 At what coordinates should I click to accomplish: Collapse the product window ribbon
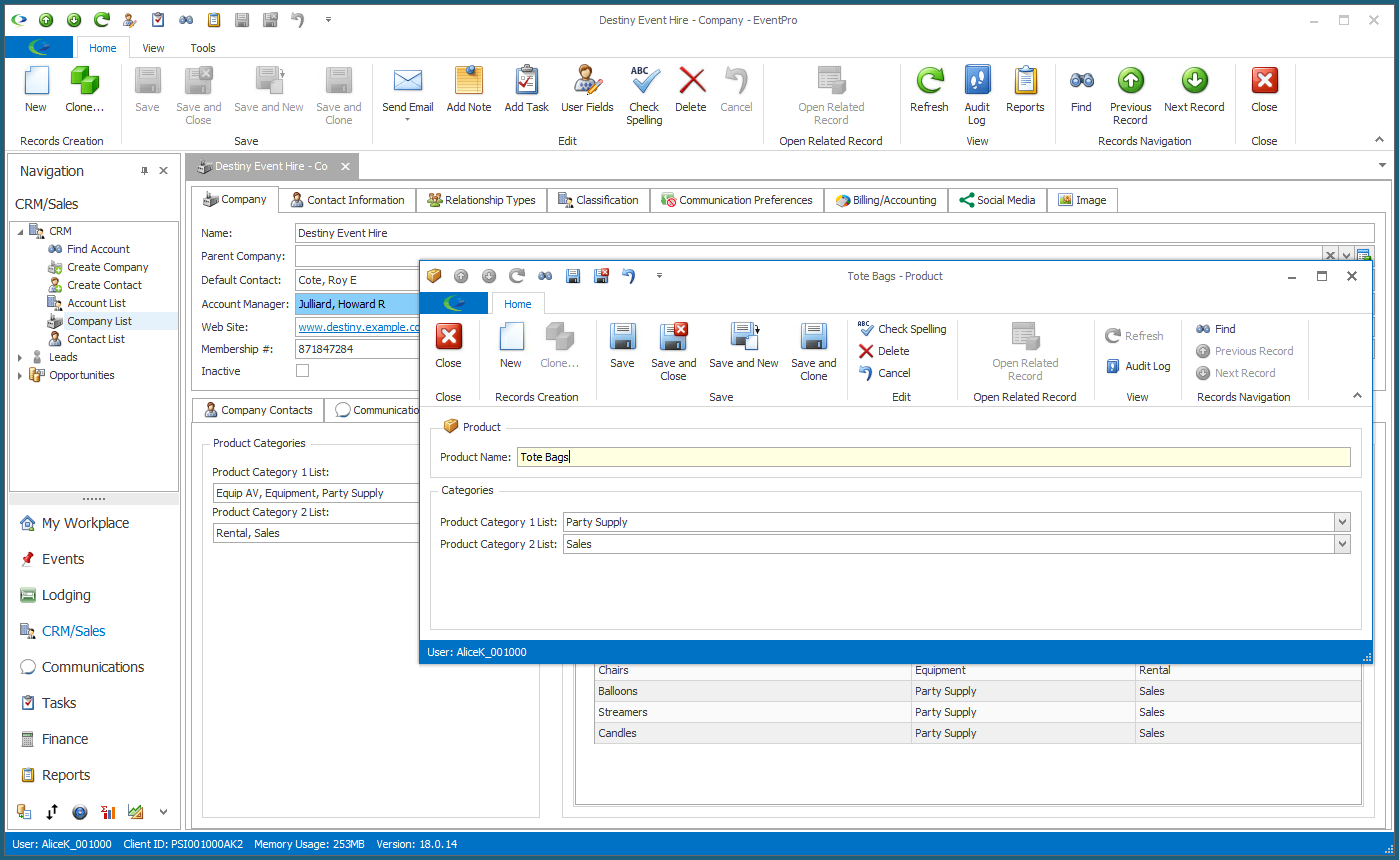(1357, 396)
